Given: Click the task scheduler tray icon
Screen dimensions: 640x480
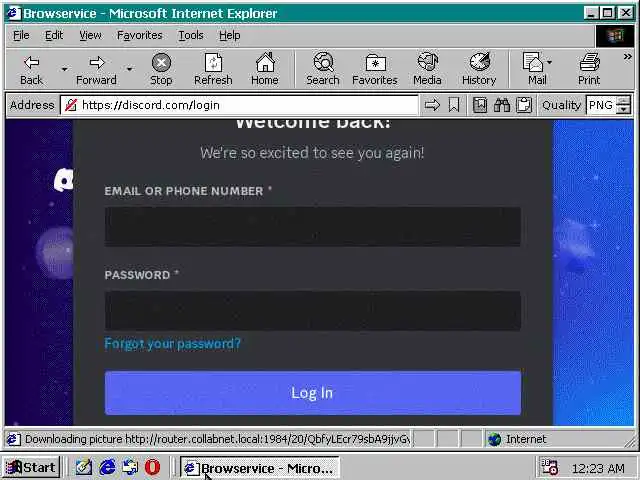Looking at the screenshot, I should pos(549,468).
